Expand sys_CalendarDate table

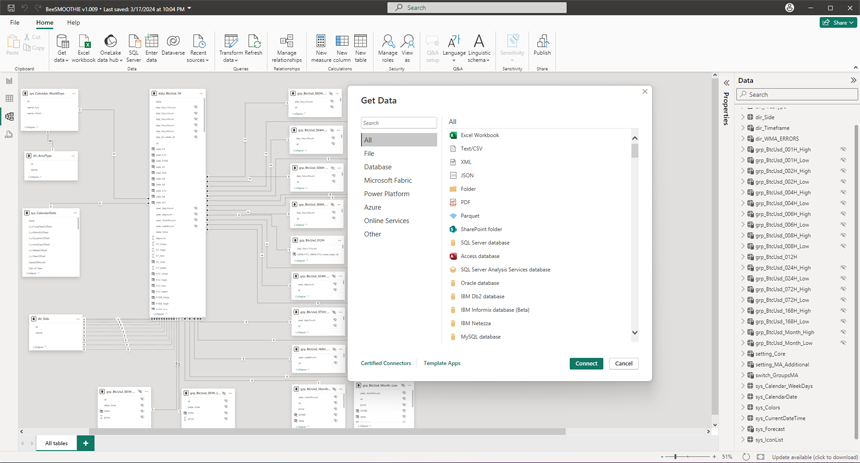point(743,397)
